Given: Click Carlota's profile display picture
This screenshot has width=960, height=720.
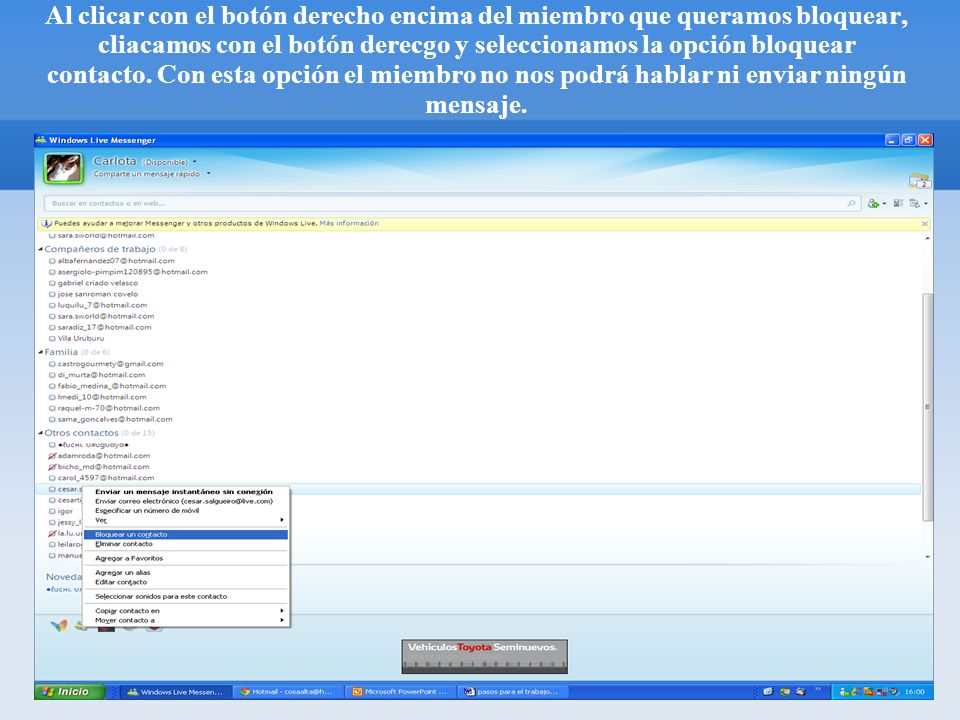Looking at the screenshot, I should click(x=63, y=168).
